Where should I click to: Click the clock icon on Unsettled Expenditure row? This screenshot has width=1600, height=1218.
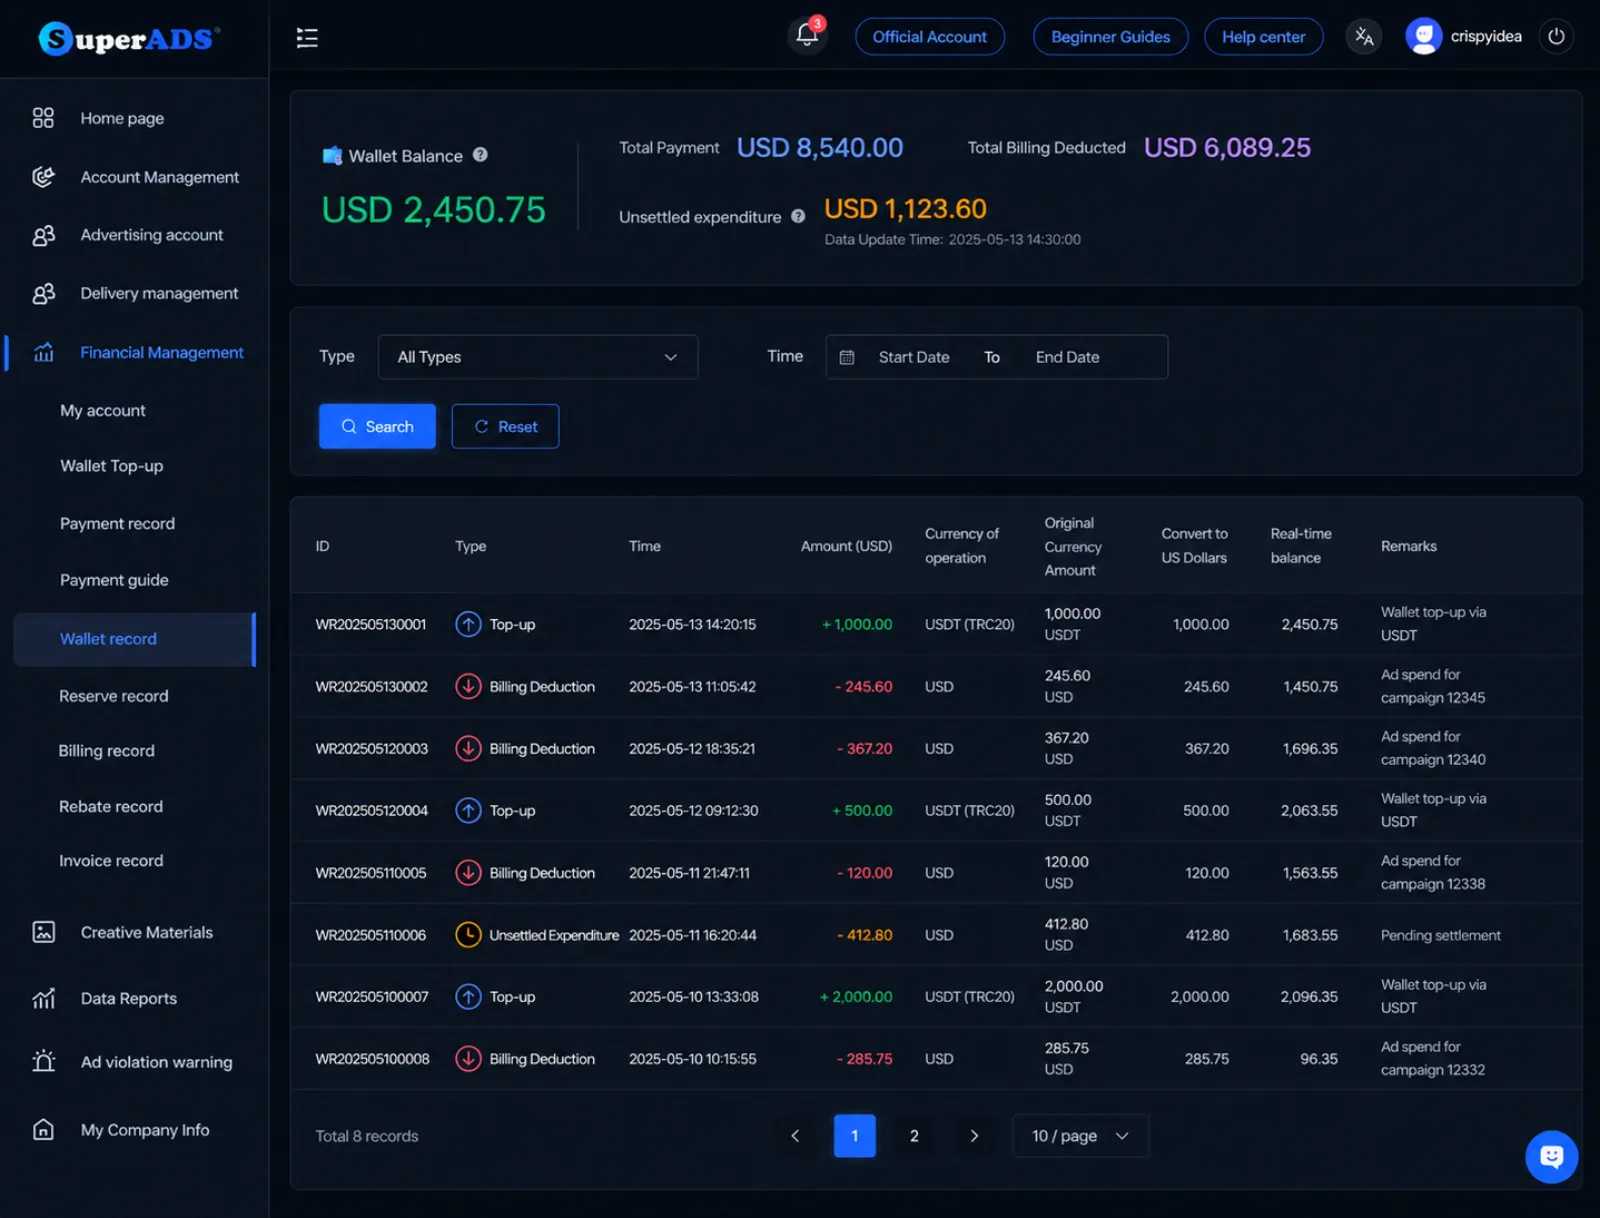click(x=468, y=935)
